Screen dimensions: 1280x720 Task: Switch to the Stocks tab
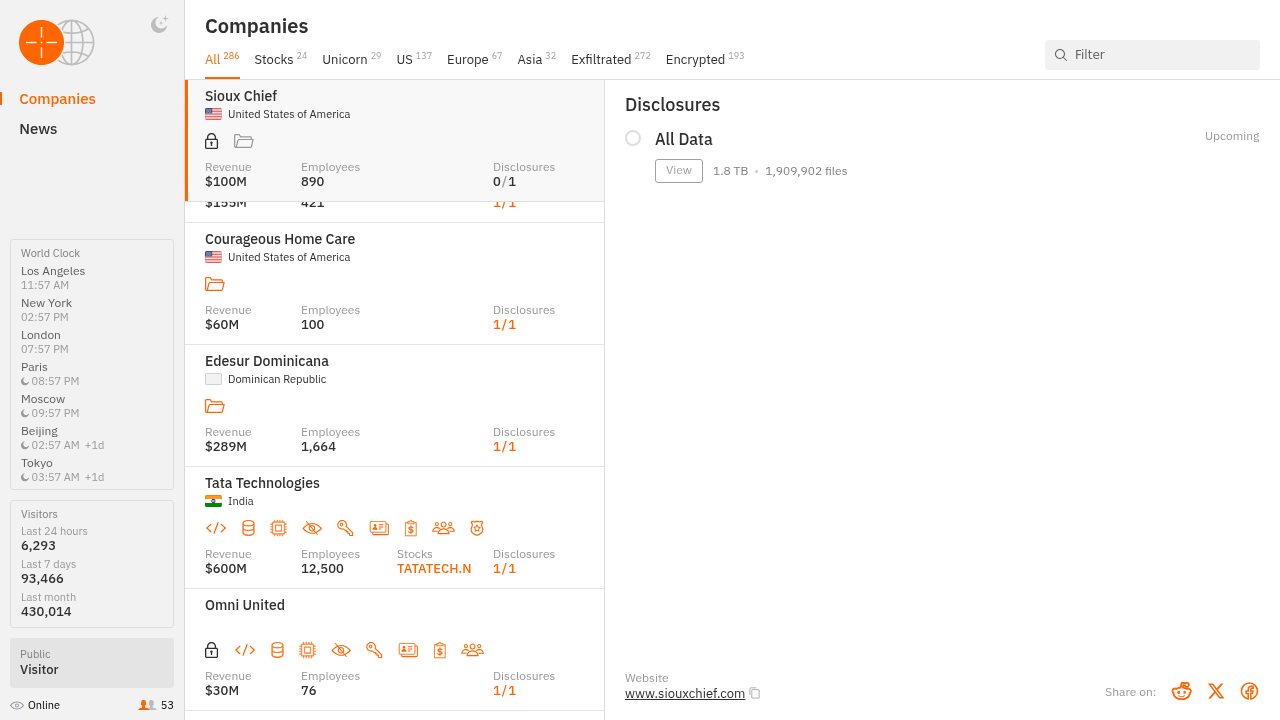point(281,59)
